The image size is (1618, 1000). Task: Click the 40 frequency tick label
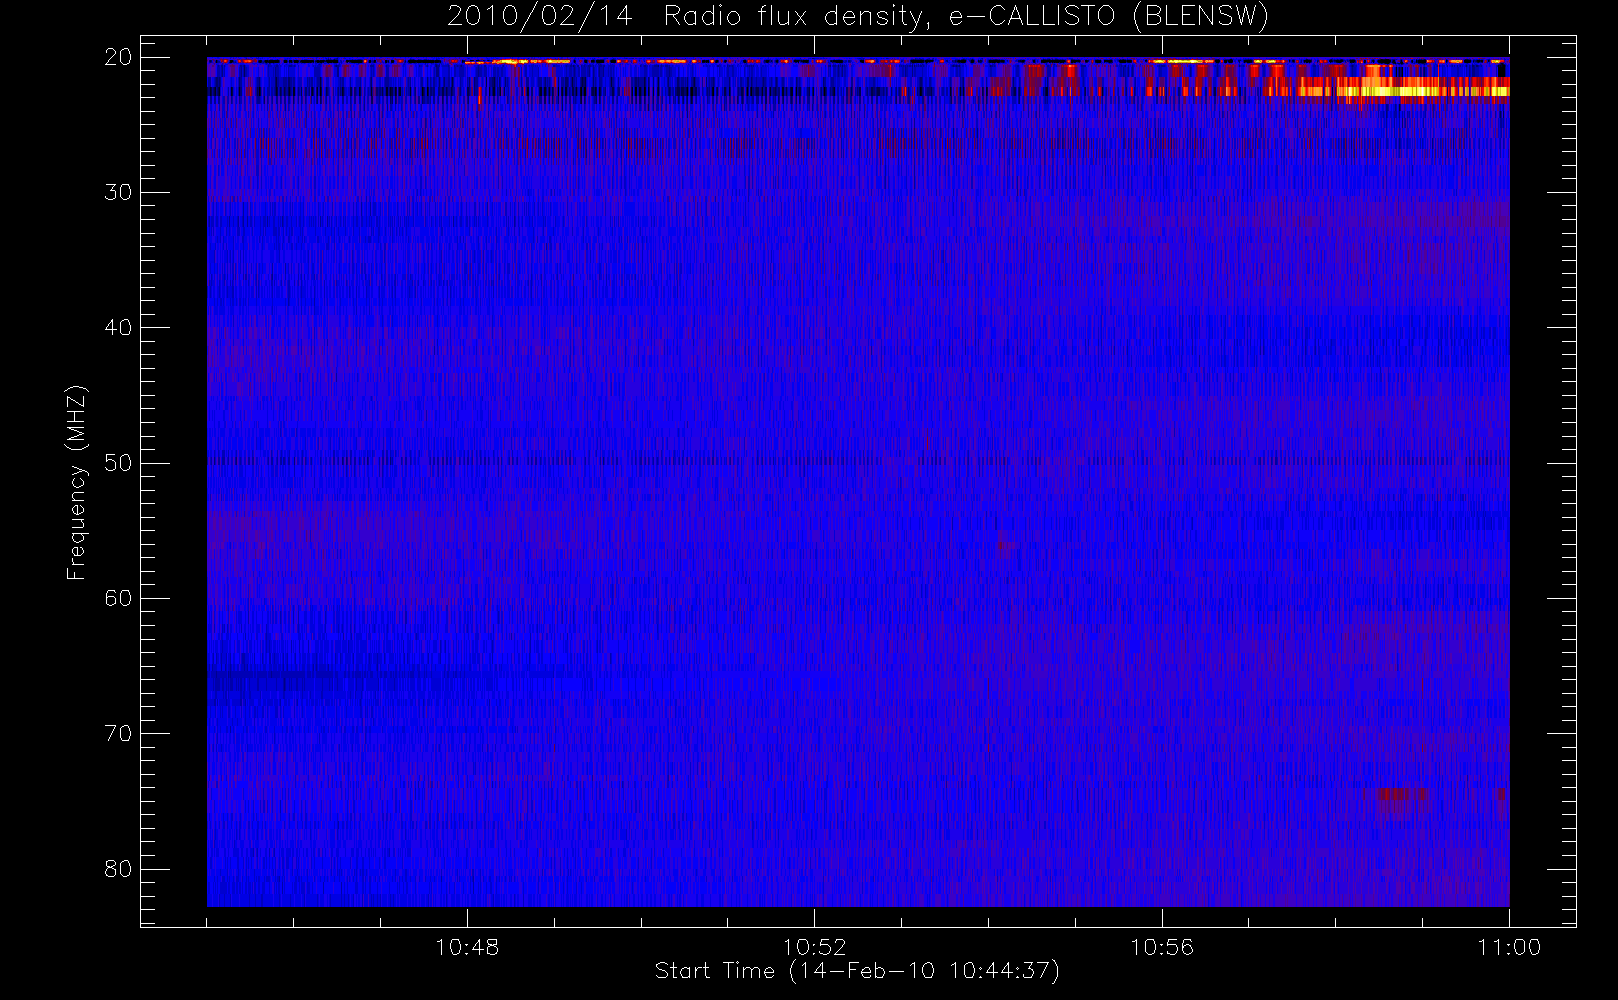click(118, 327)
